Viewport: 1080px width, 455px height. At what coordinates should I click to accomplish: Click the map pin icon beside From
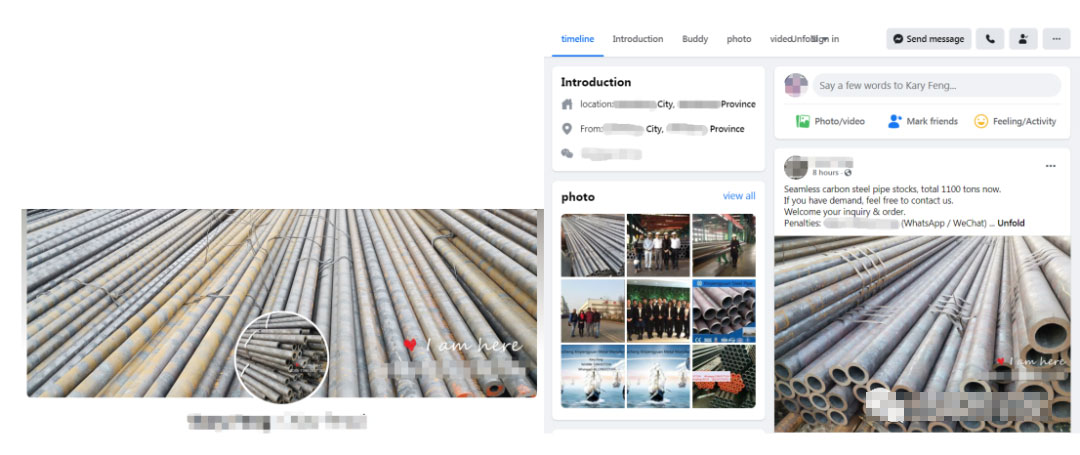click(567, 129)
